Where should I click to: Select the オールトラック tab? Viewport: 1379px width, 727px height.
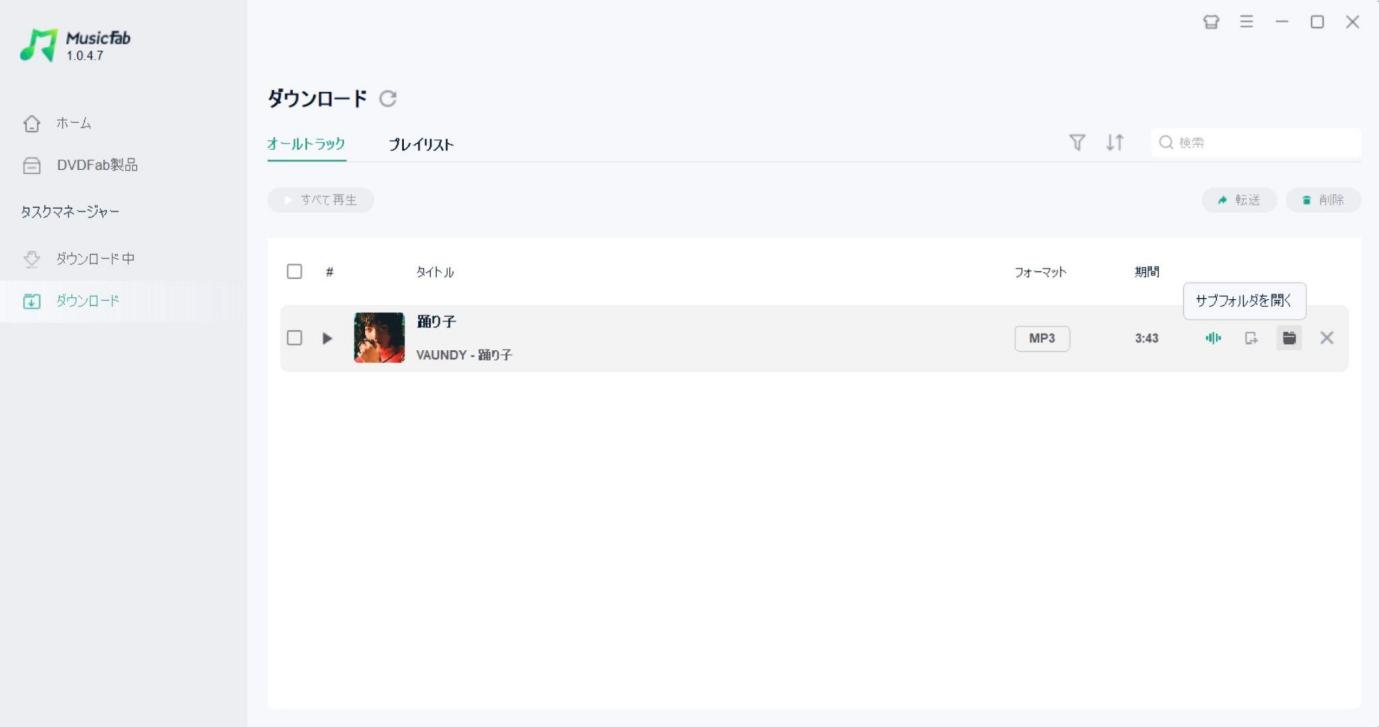click(306, 144)
